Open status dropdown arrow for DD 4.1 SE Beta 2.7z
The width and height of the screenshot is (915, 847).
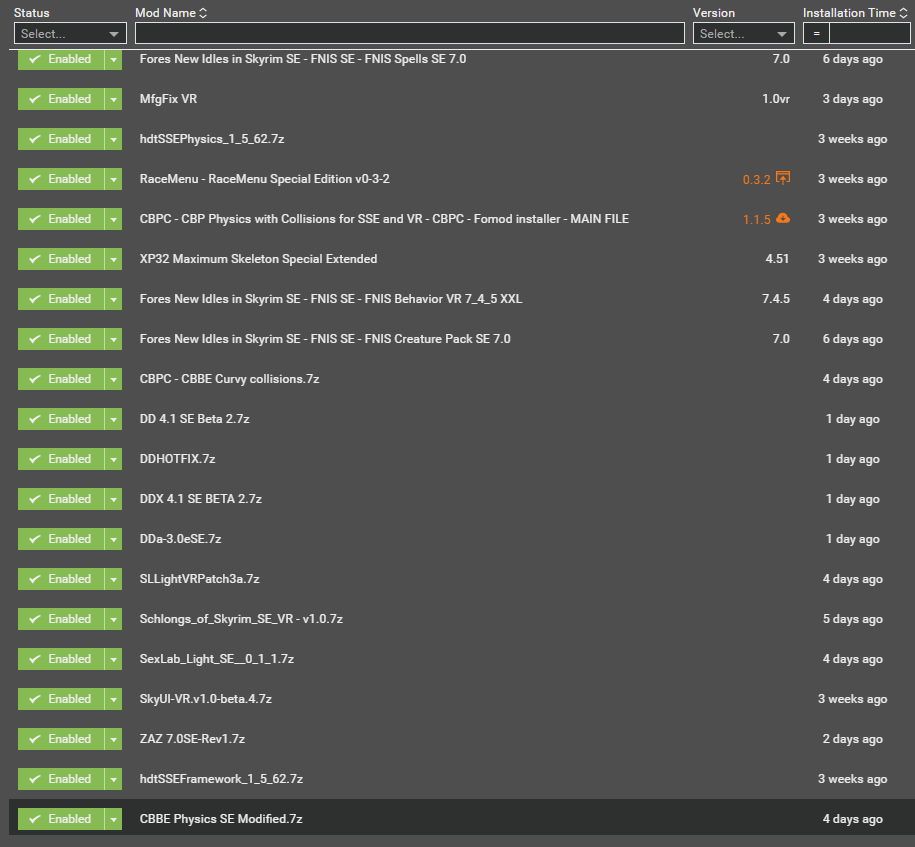(x=113, y=419)
